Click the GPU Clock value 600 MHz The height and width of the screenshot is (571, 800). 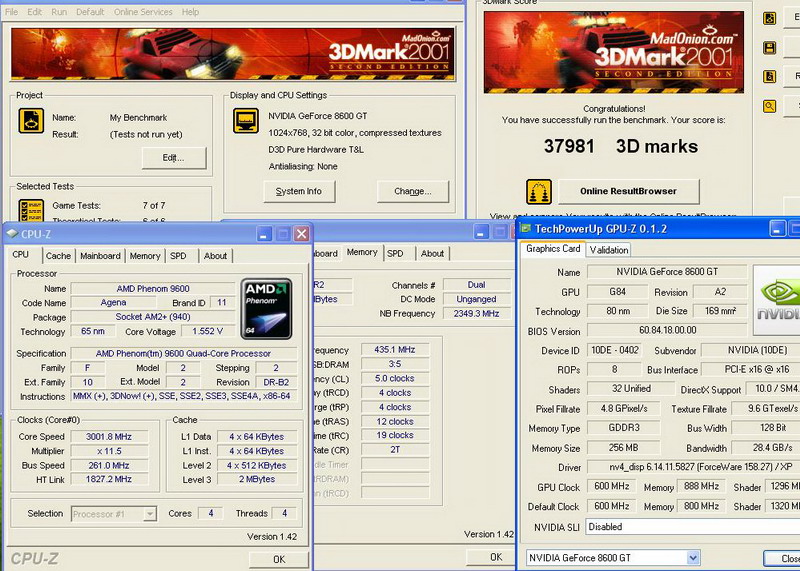(x=612, y=486)
